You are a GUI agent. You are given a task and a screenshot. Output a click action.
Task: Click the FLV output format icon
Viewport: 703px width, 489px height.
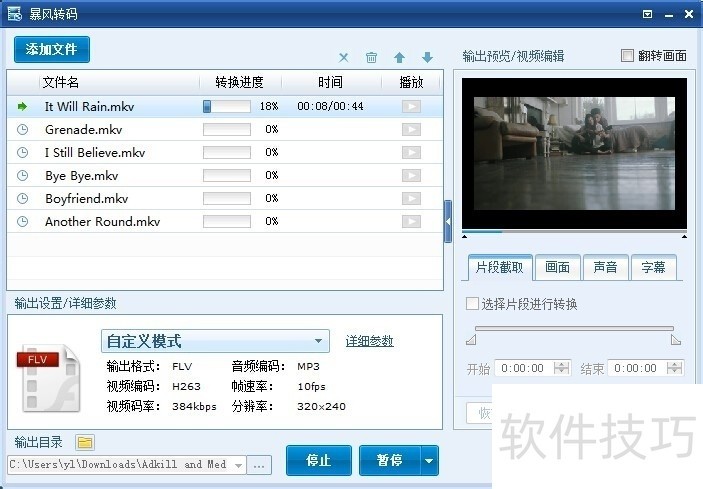coord(48,378)
